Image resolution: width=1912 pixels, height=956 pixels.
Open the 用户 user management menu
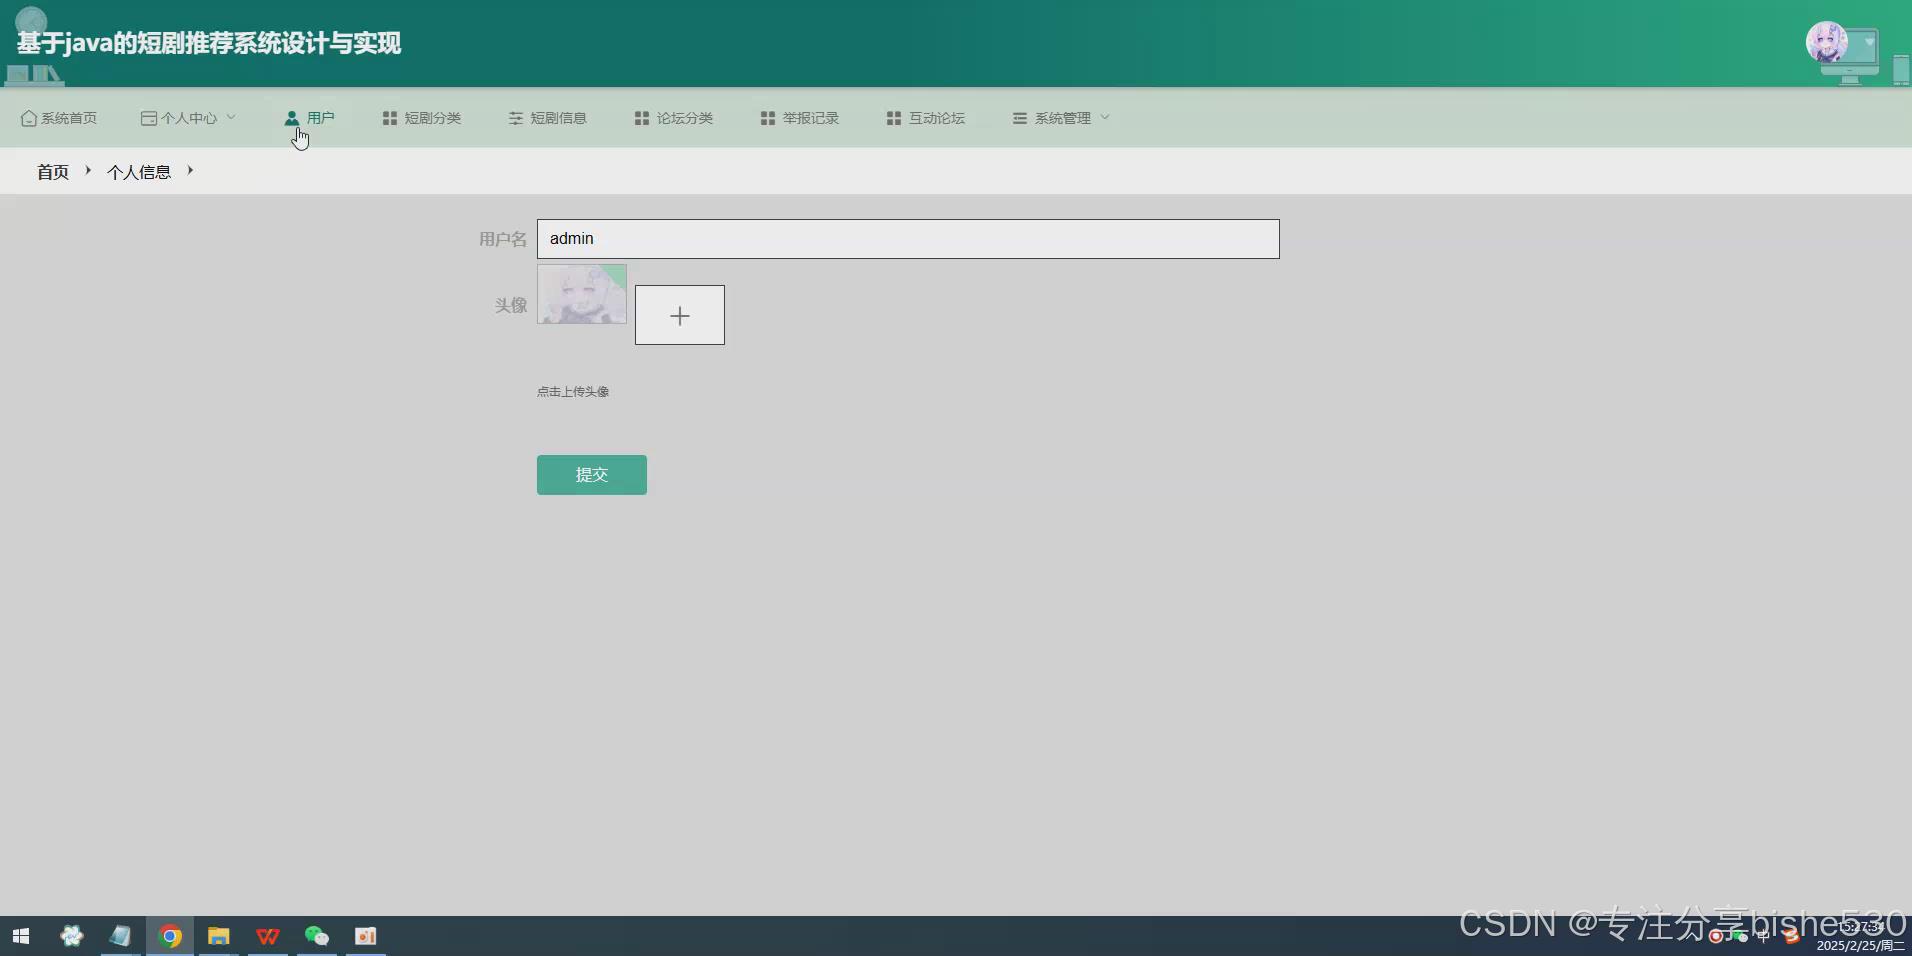click(309, 118)
